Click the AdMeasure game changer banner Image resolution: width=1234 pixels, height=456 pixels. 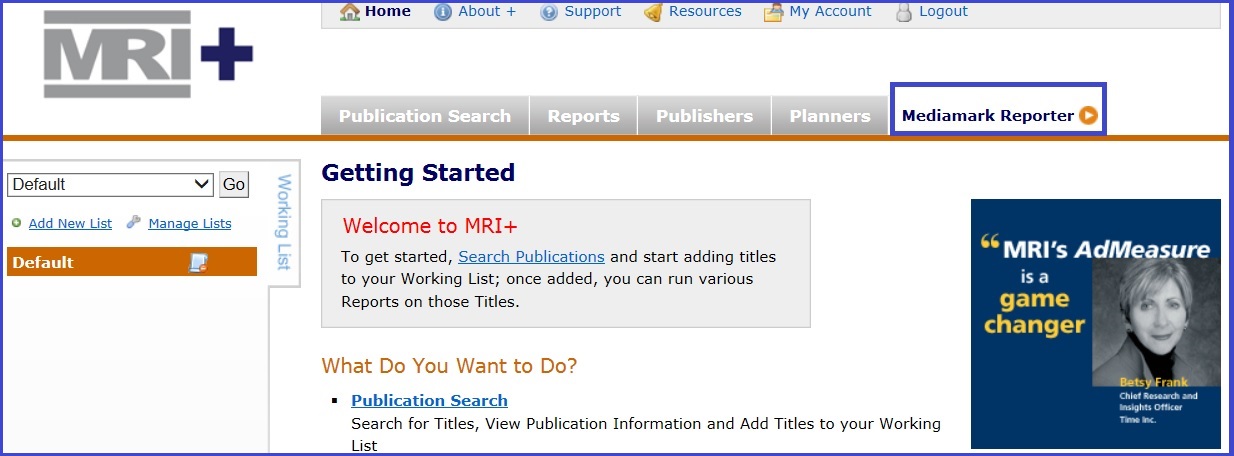1095,324
